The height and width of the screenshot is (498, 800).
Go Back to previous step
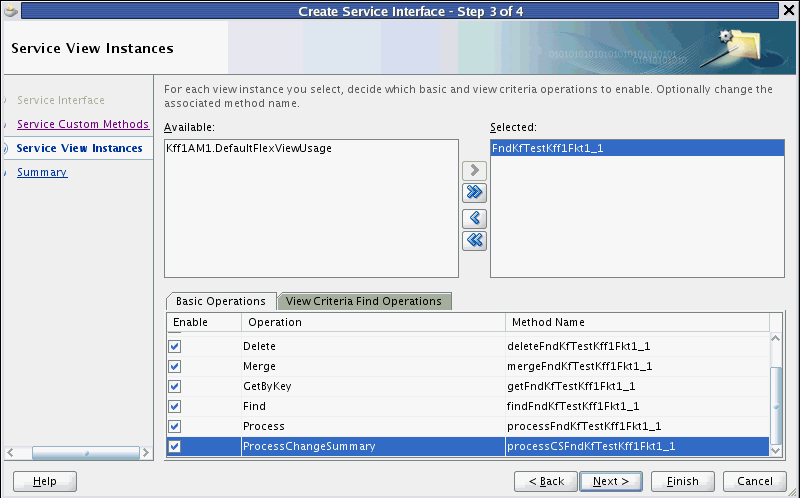click(546, 481)
